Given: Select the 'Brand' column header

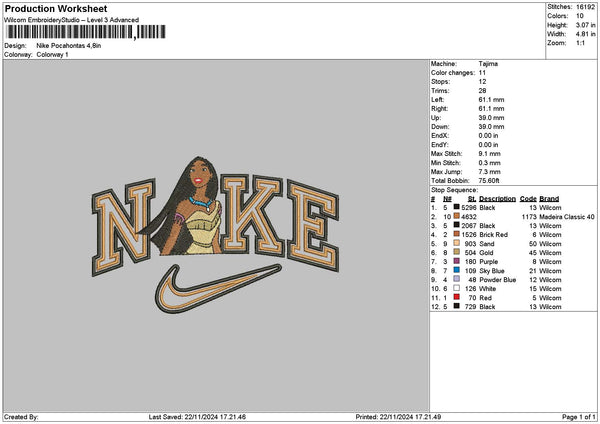Looking at the screenshot, I should [549, 199].
